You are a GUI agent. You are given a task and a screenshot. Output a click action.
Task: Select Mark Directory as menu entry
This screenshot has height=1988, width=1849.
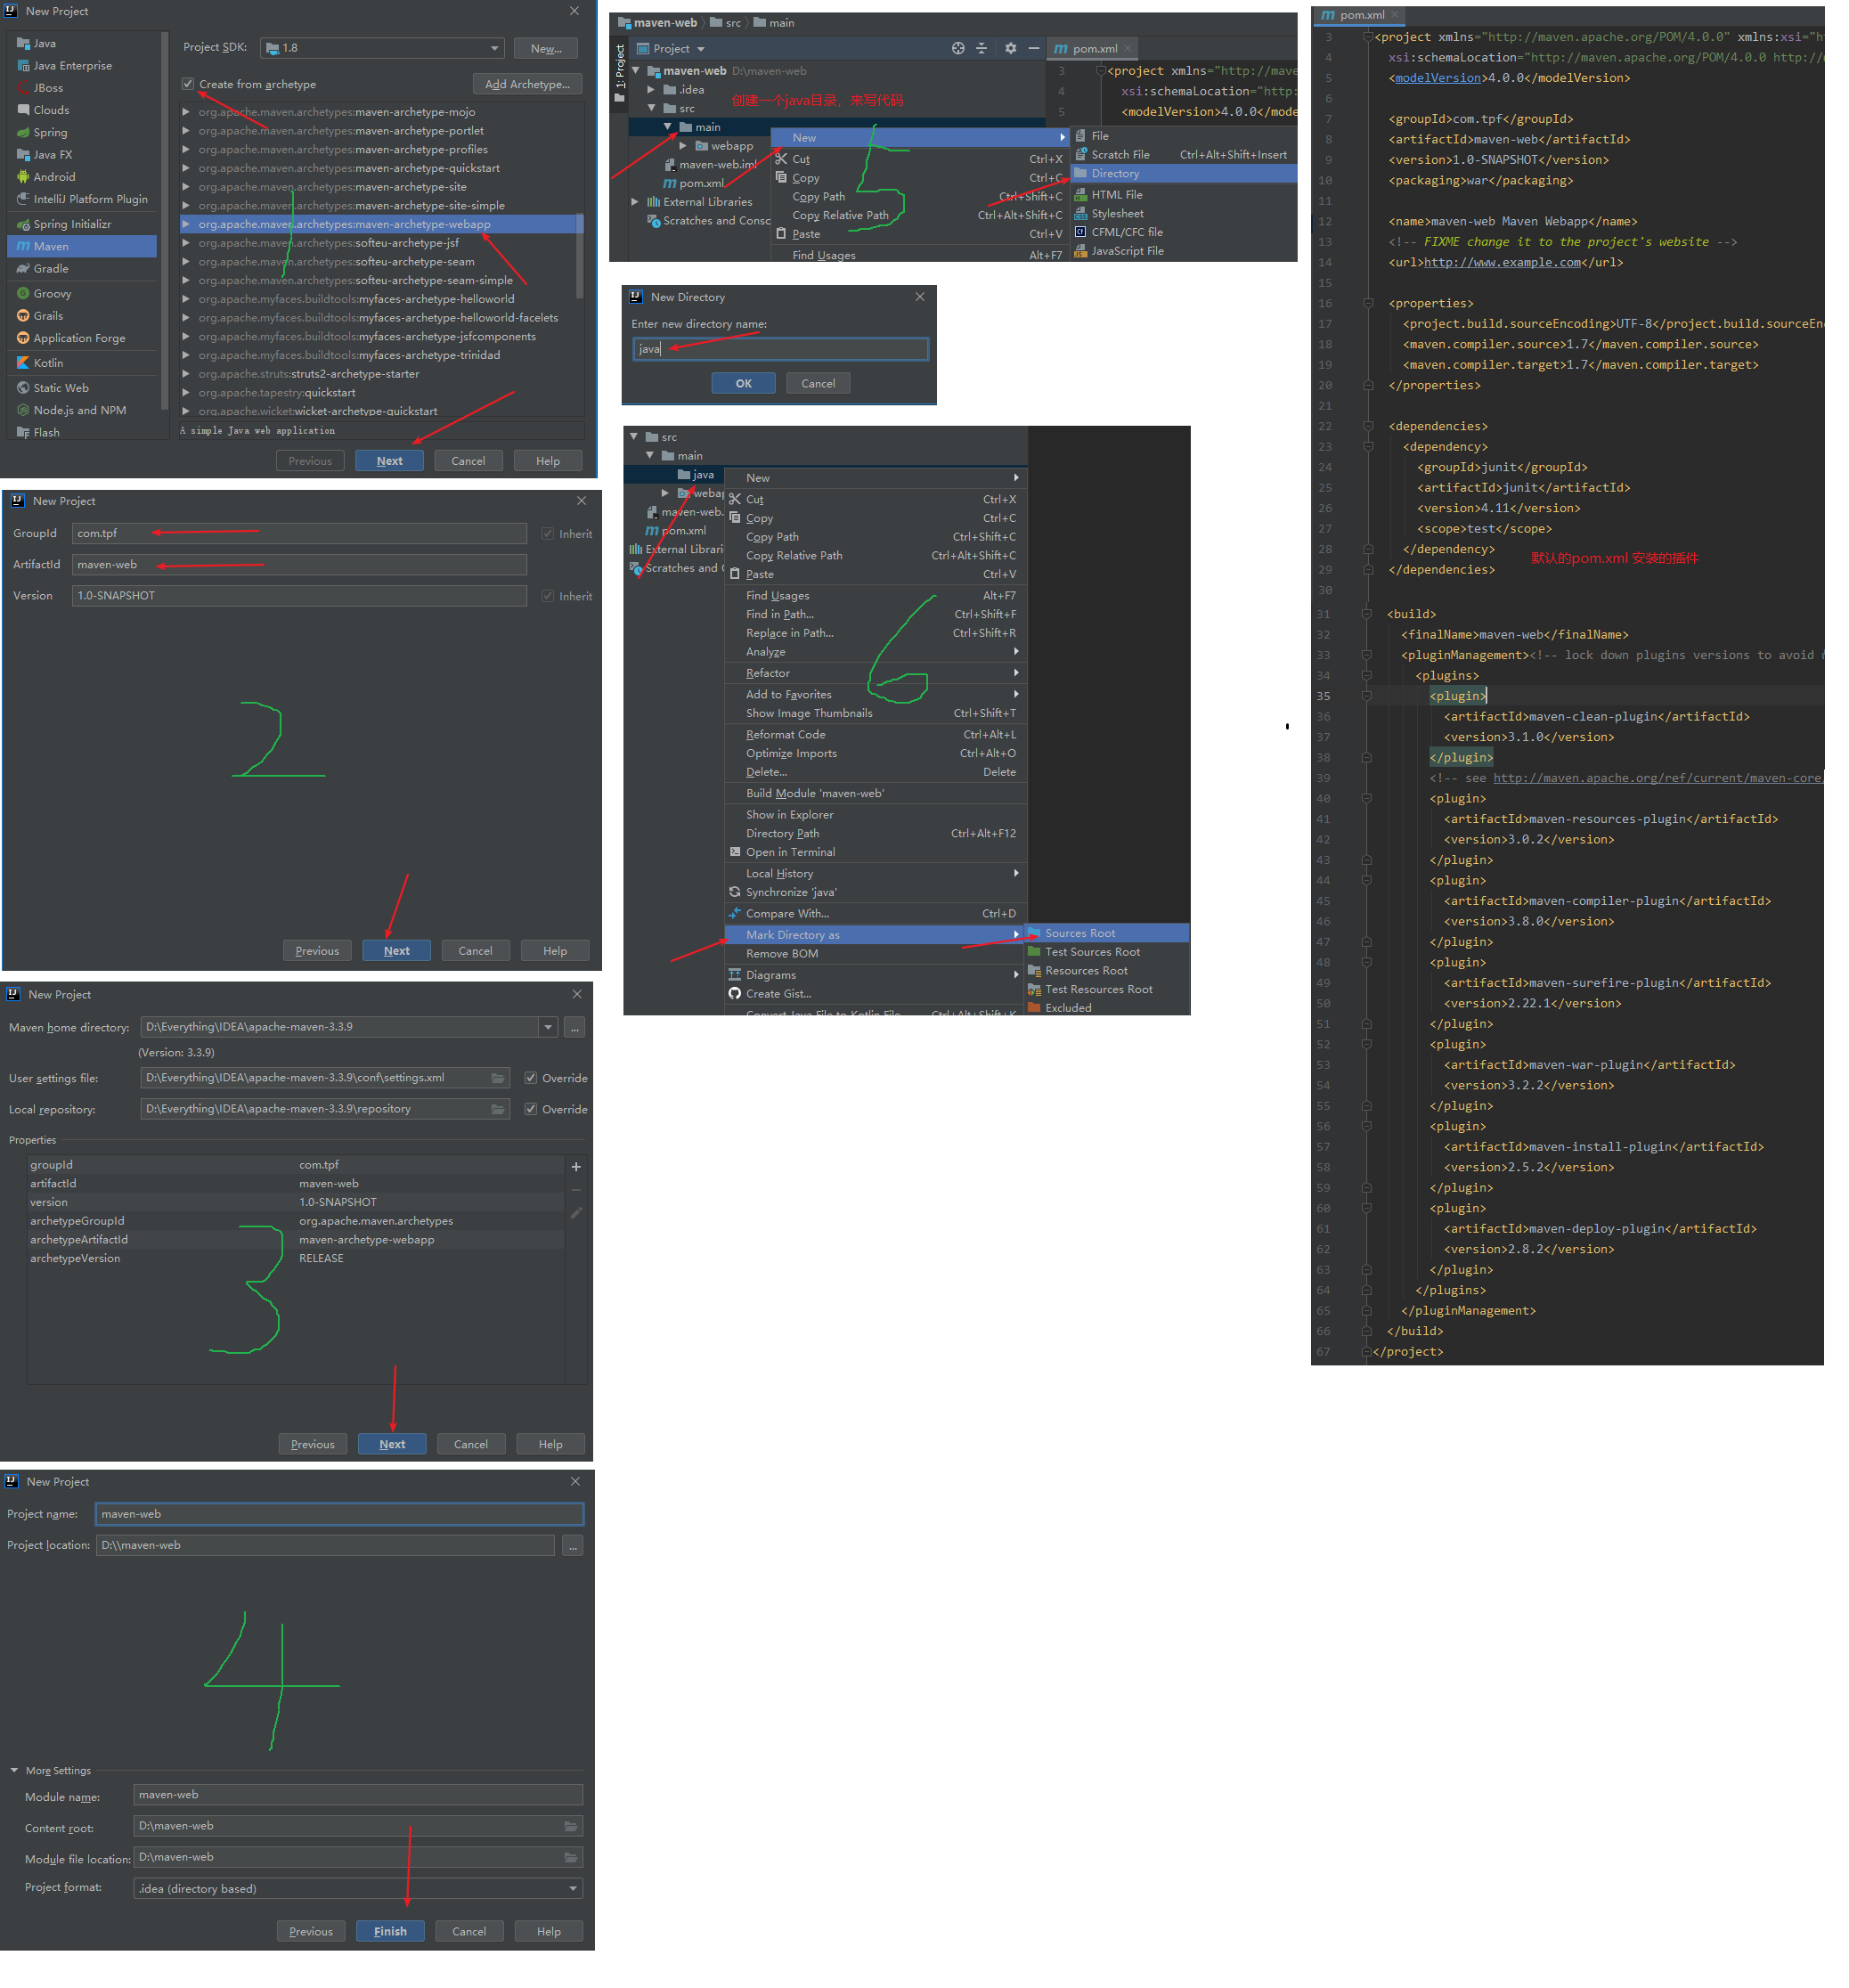click(x=875, y=935)
